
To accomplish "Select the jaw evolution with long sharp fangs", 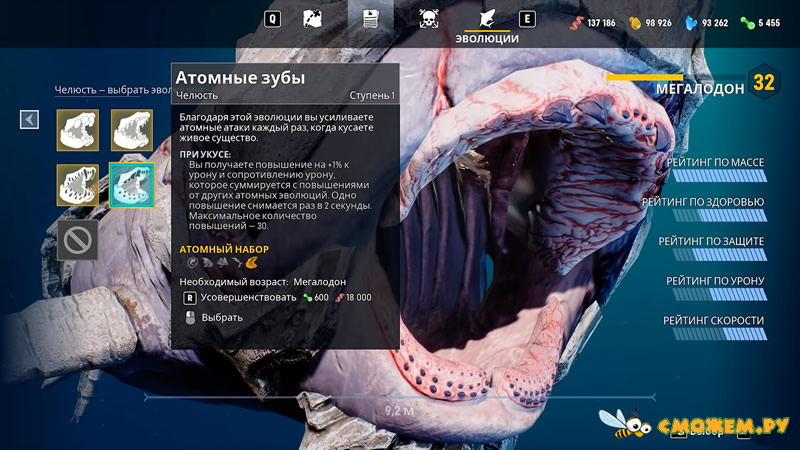I will (x=132, y=130).
